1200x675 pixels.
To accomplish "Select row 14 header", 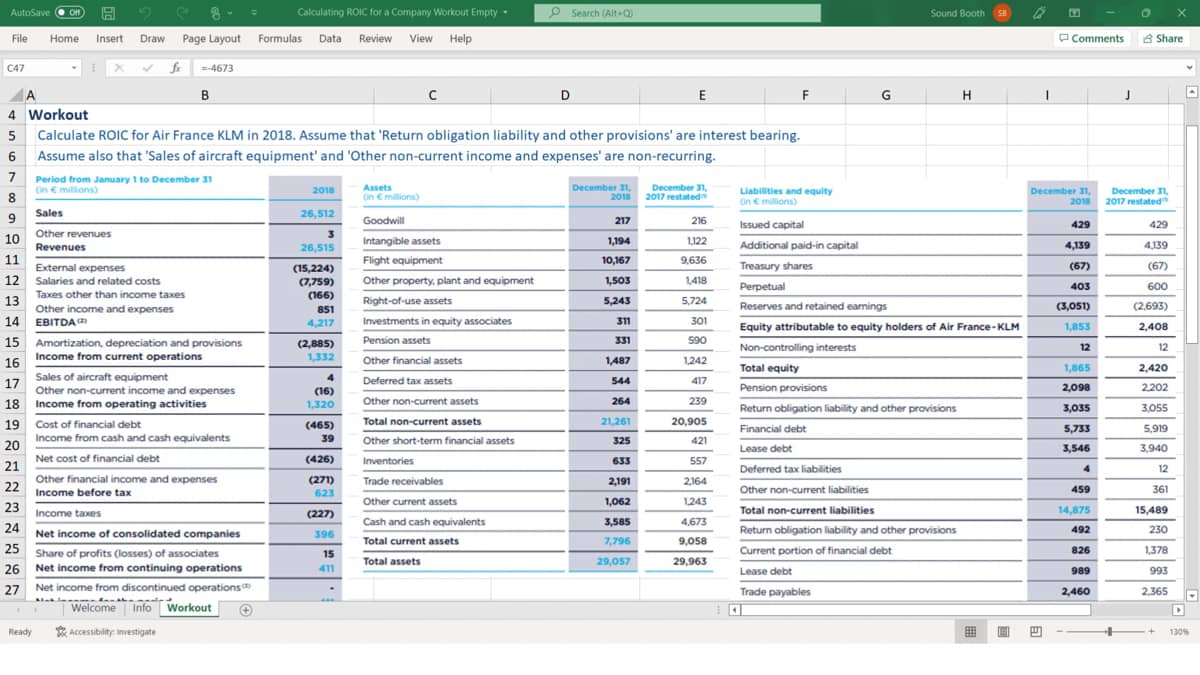I will tap(14, 322).
